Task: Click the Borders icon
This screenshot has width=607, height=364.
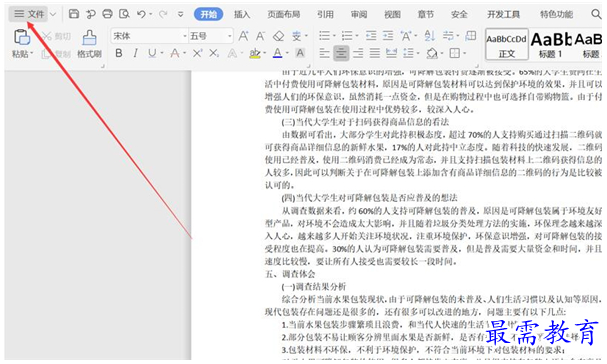Action: [454, 53]
